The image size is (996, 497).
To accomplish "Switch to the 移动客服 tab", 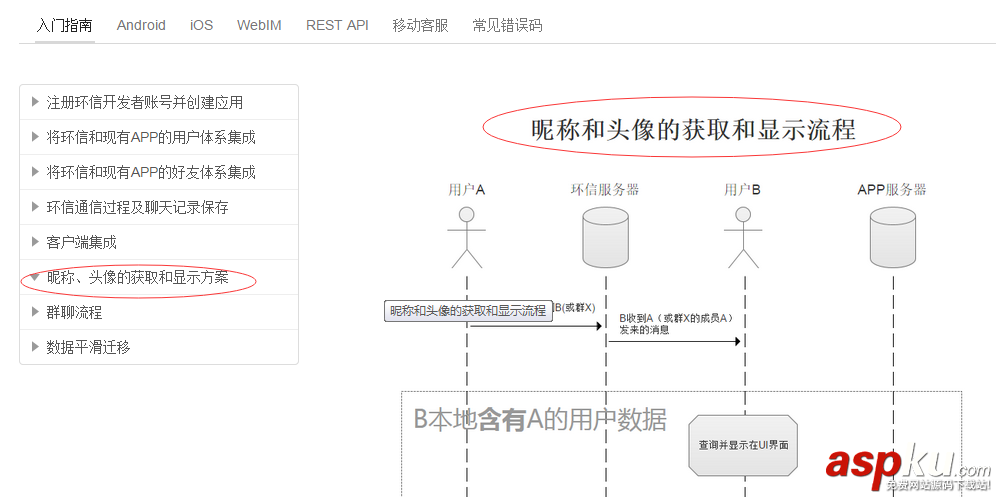I will click(421, 25).
